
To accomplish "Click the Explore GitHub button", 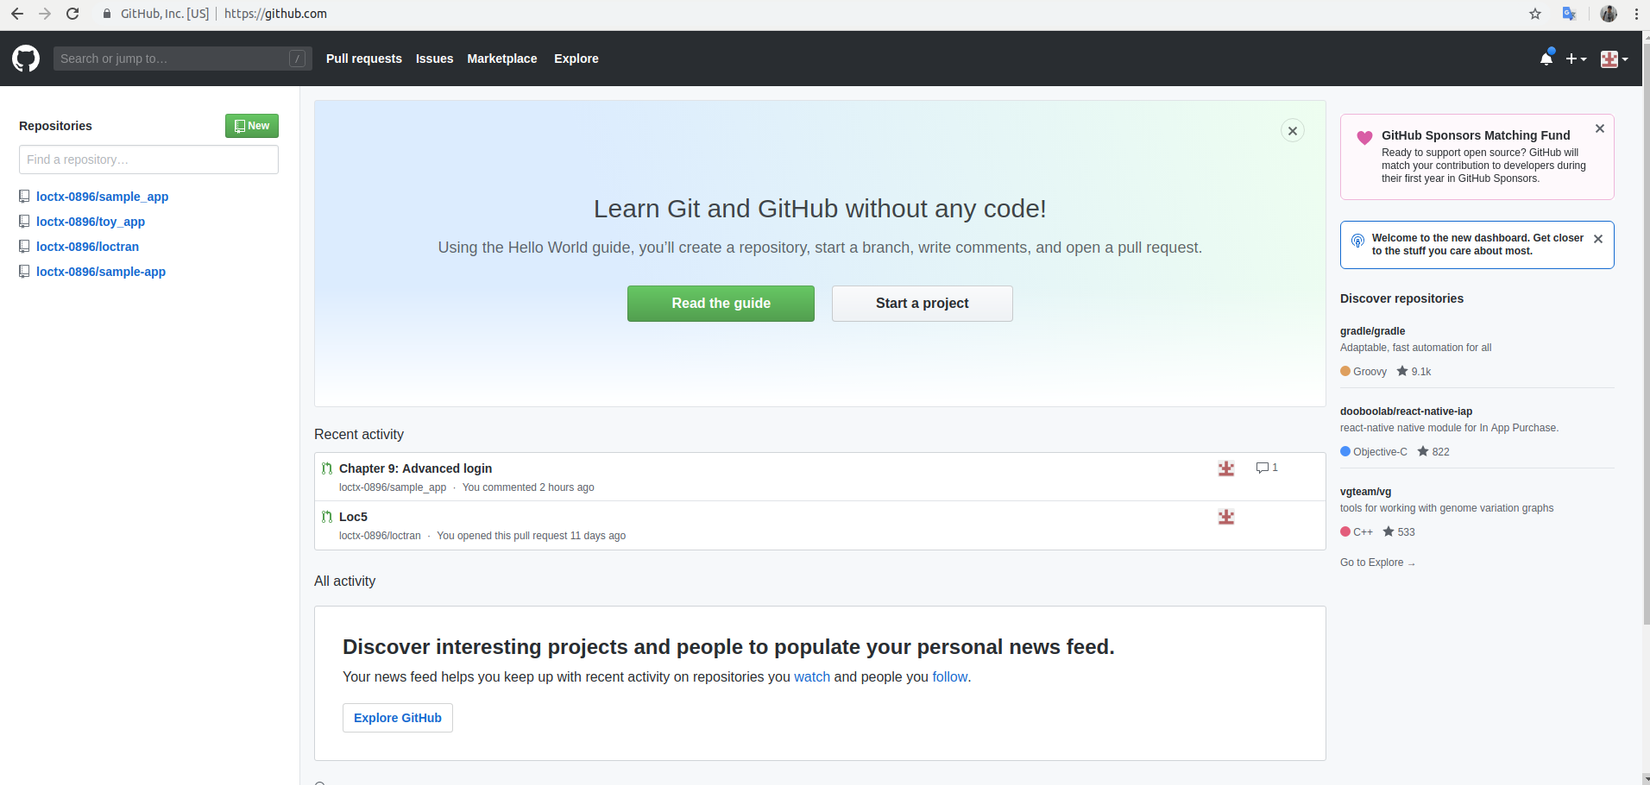I will click(398, 718).
